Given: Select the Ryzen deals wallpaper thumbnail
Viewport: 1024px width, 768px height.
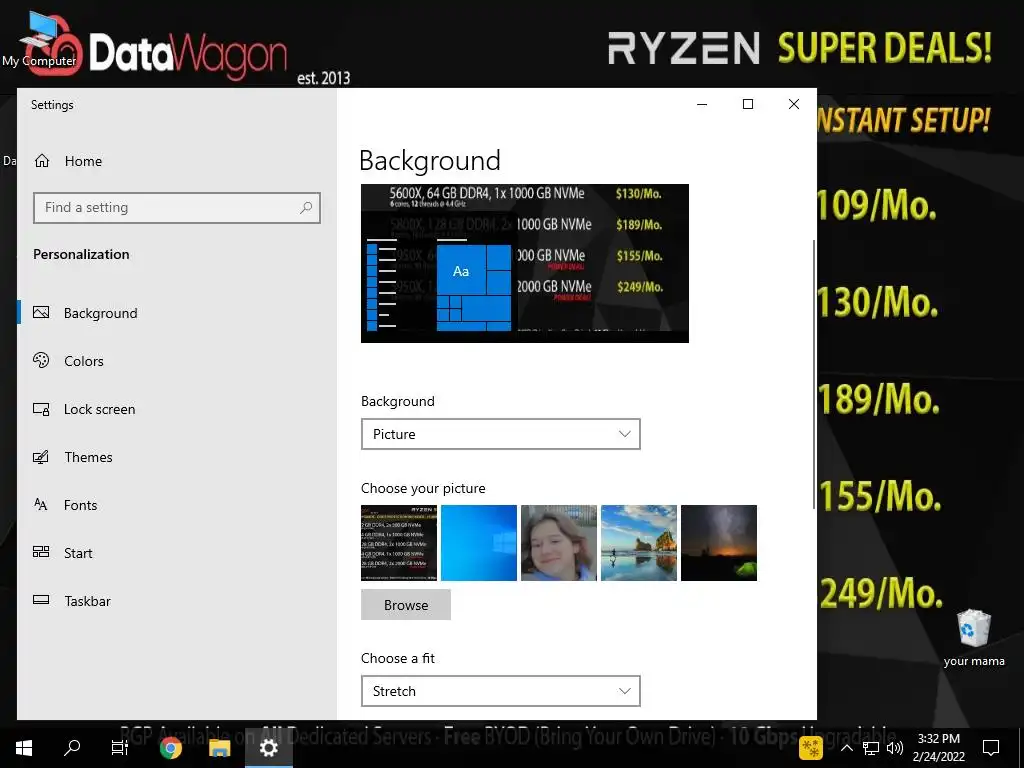Looking at the screenshot, I should pos(399,543).
